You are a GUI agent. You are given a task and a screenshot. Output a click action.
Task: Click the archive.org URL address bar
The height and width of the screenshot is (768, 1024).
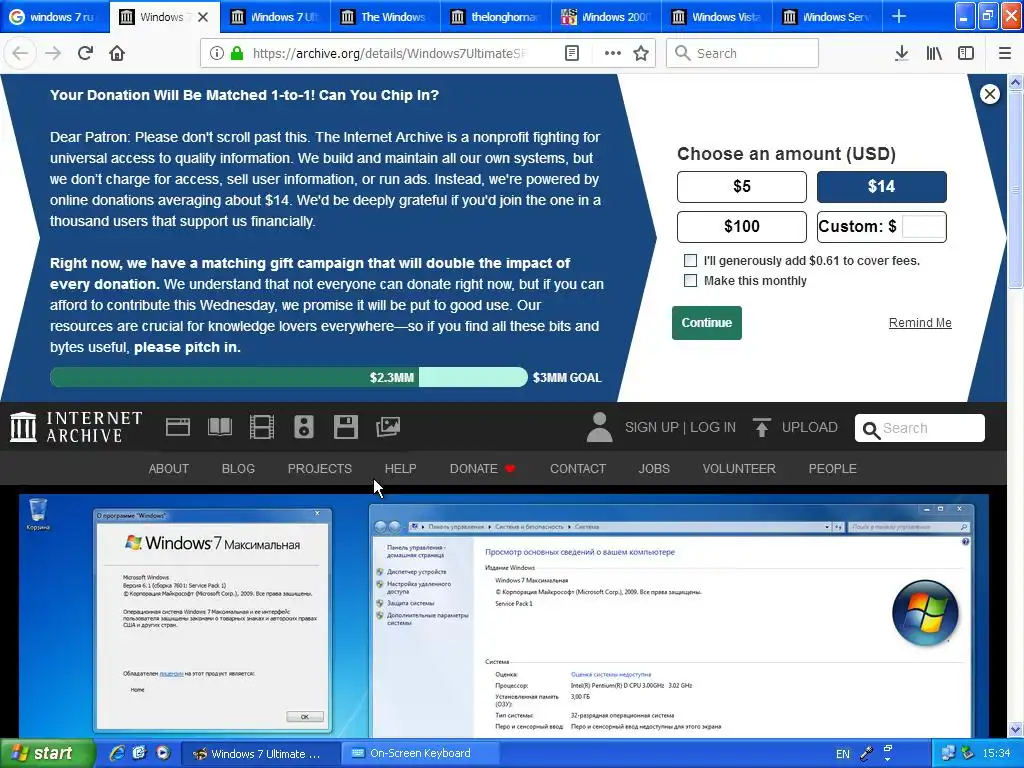pos(389,53)
